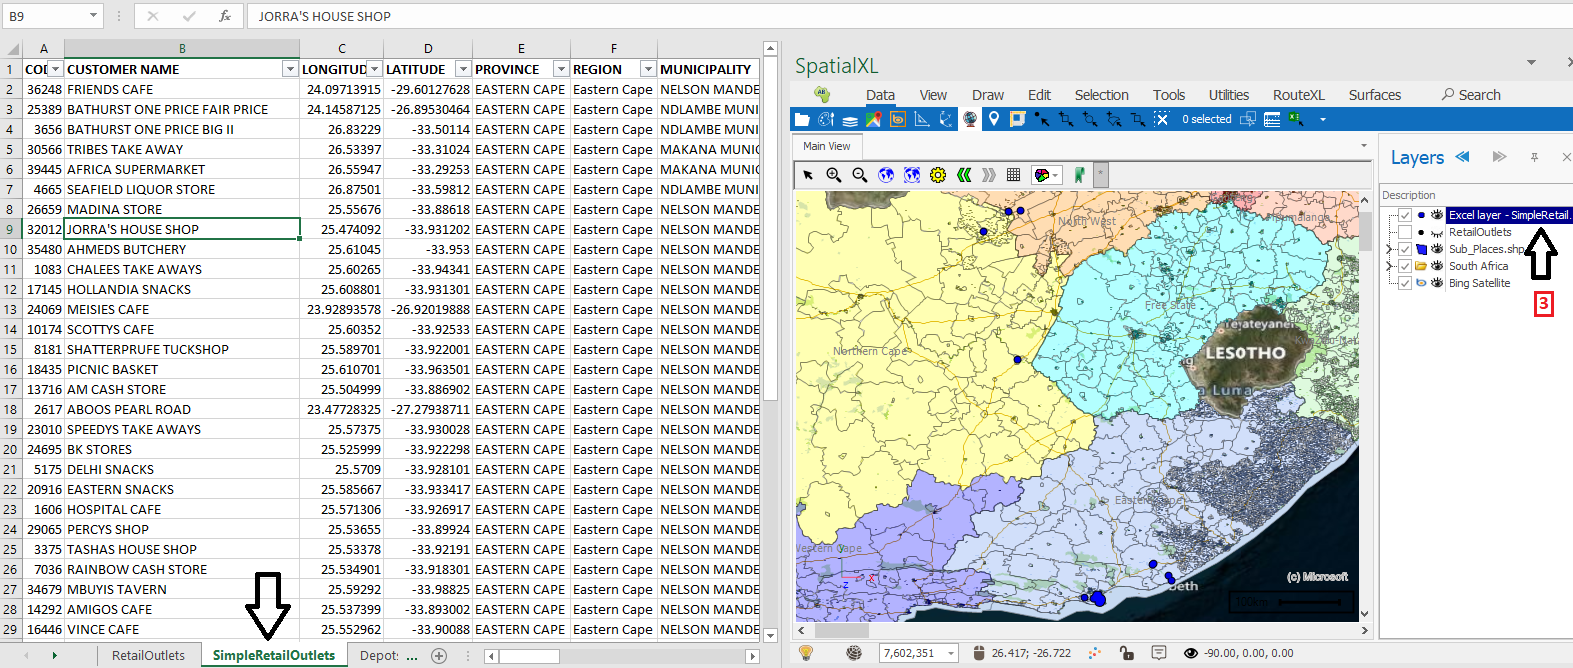Viewport: 1573px width, 668px height.
Task: Open the theme color palette dropdown
Action: coord(1055,175)
